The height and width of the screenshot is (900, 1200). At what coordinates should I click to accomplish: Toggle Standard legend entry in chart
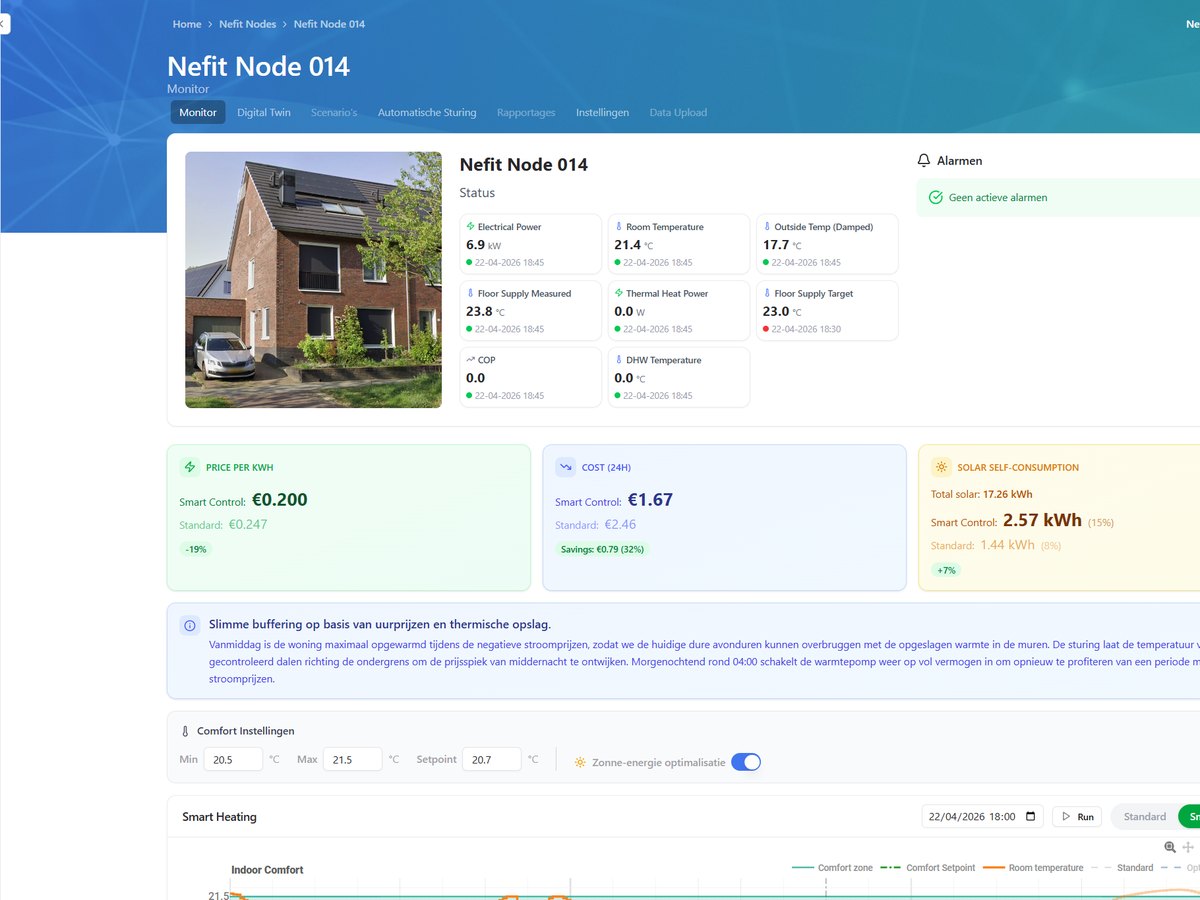tap(1122, 868)
